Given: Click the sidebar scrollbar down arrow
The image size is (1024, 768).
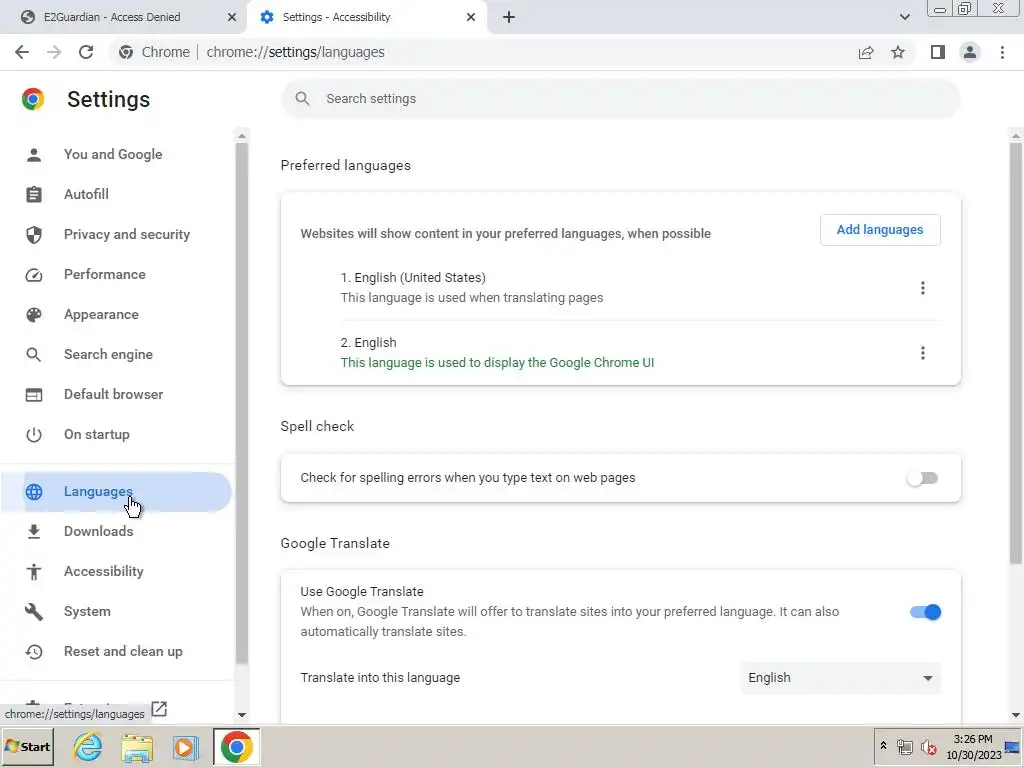Looking at the screenshot, I should [242, 715].
